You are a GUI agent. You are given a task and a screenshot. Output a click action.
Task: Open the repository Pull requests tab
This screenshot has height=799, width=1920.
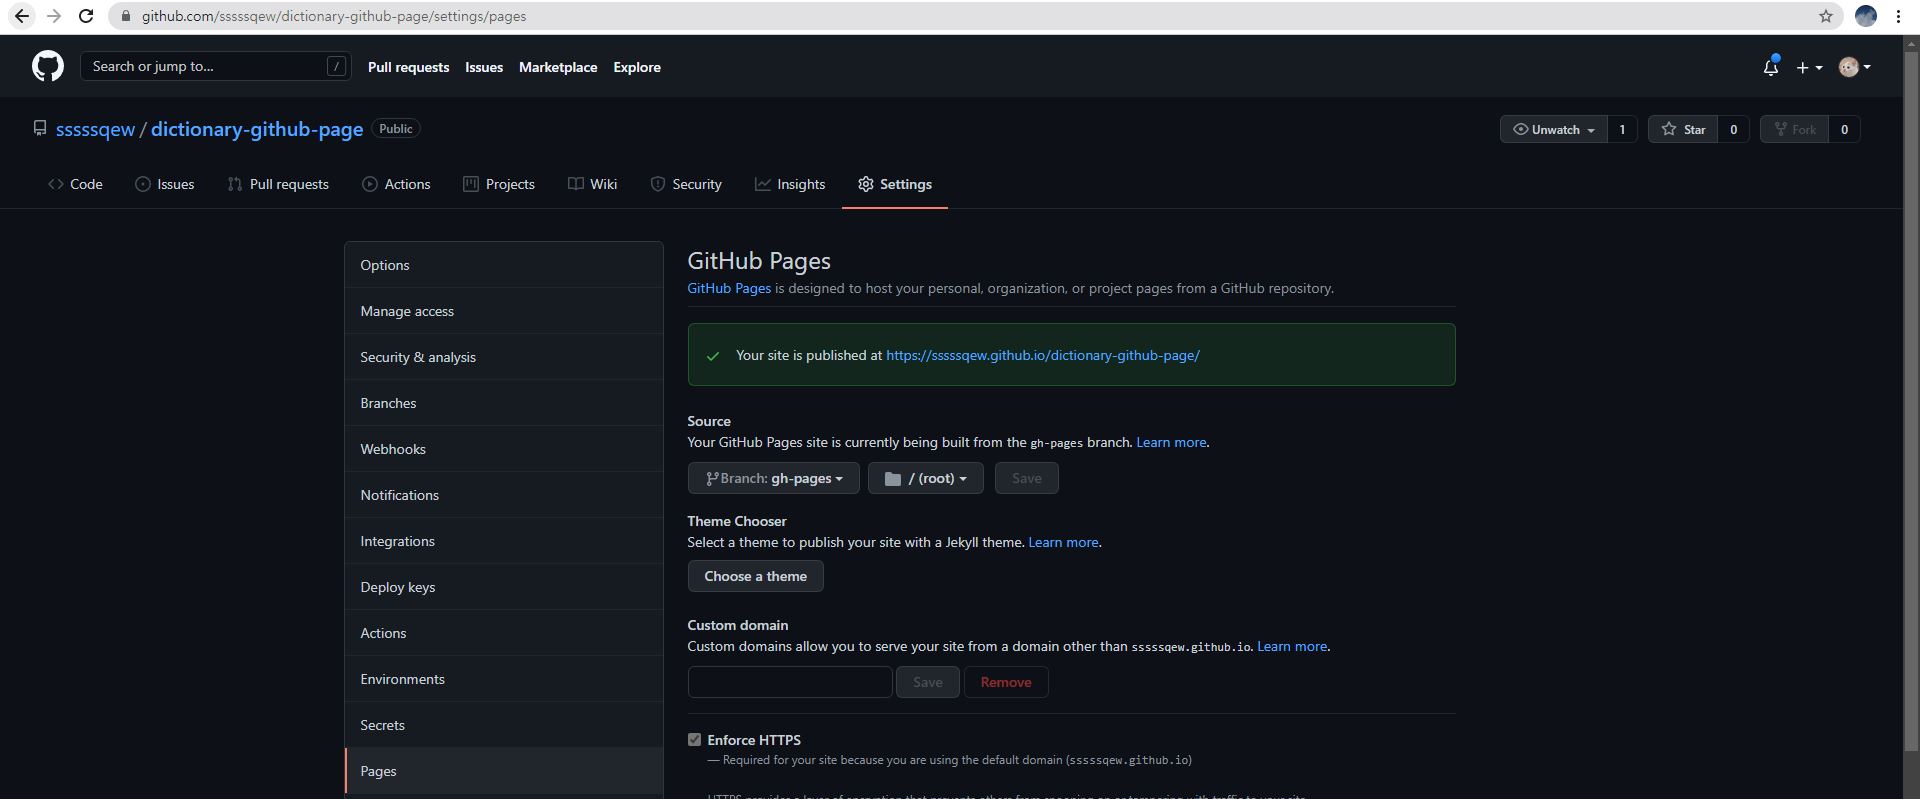(x=278, y=184)
